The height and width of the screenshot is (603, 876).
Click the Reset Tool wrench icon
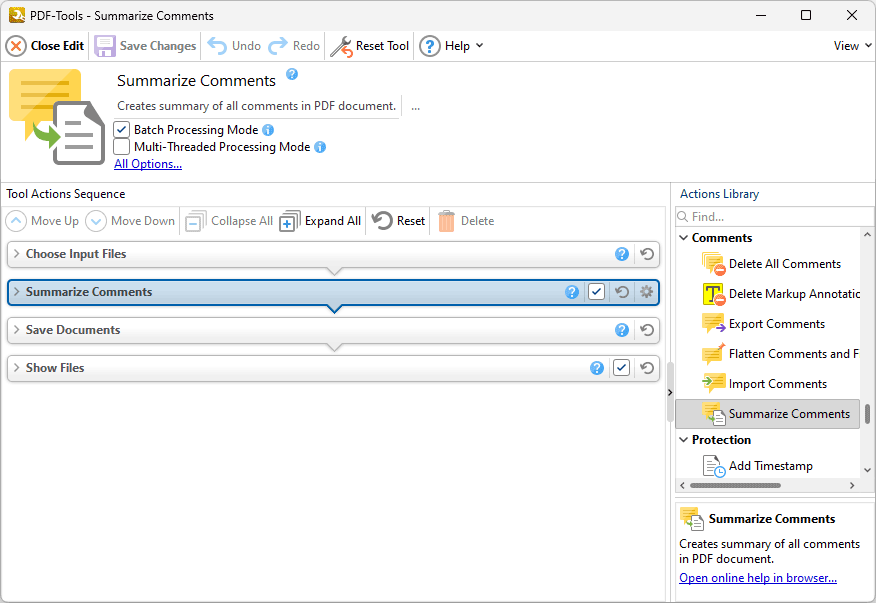(x=341, y=46)
